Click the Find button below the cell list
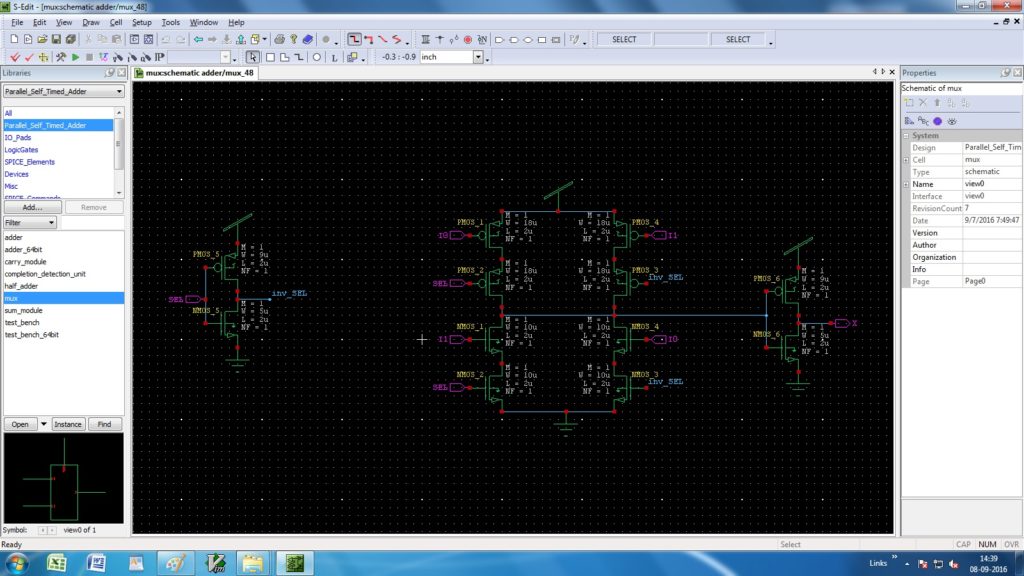 (105, 424)
